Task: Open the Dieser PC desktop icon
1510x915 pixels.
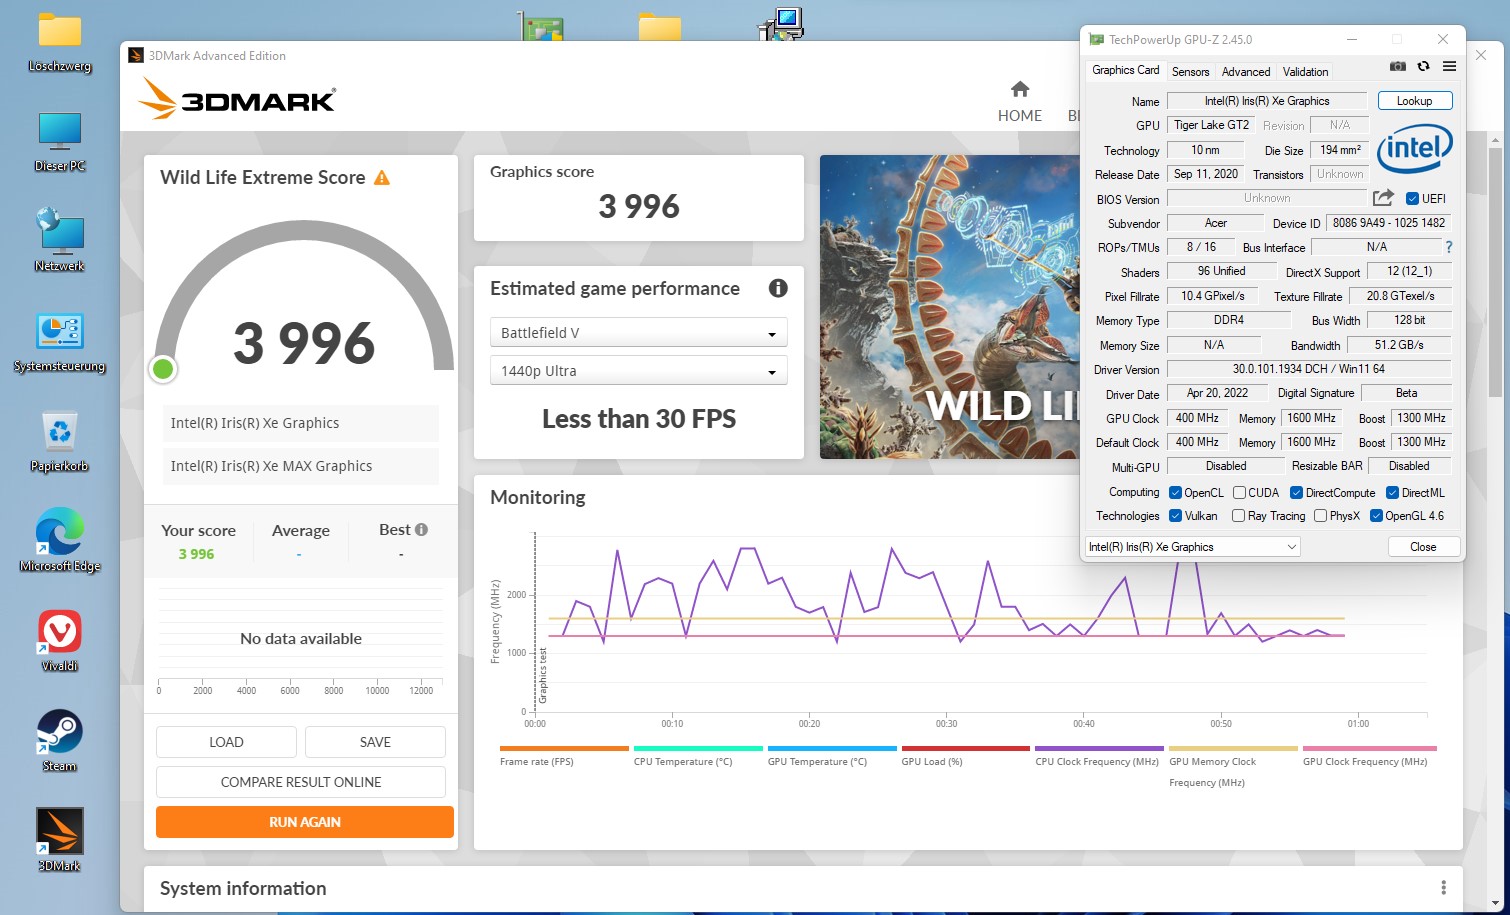Action: pyautogui.click(x=60, y=141)
